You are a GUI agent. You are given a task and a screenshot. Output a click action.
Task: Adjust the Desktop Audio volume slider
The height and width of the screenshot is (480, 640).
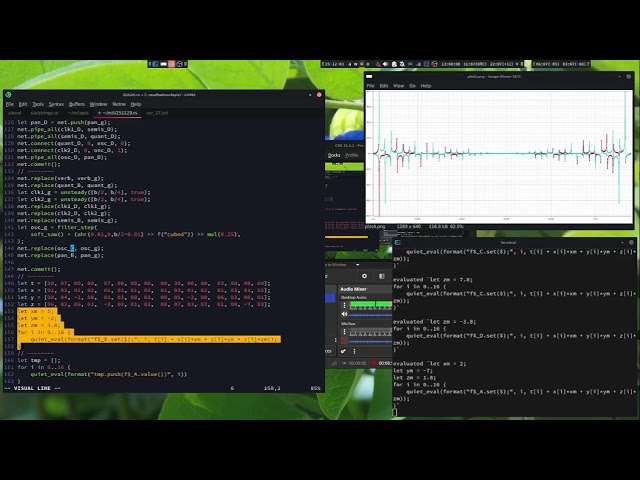click(370, 316)
